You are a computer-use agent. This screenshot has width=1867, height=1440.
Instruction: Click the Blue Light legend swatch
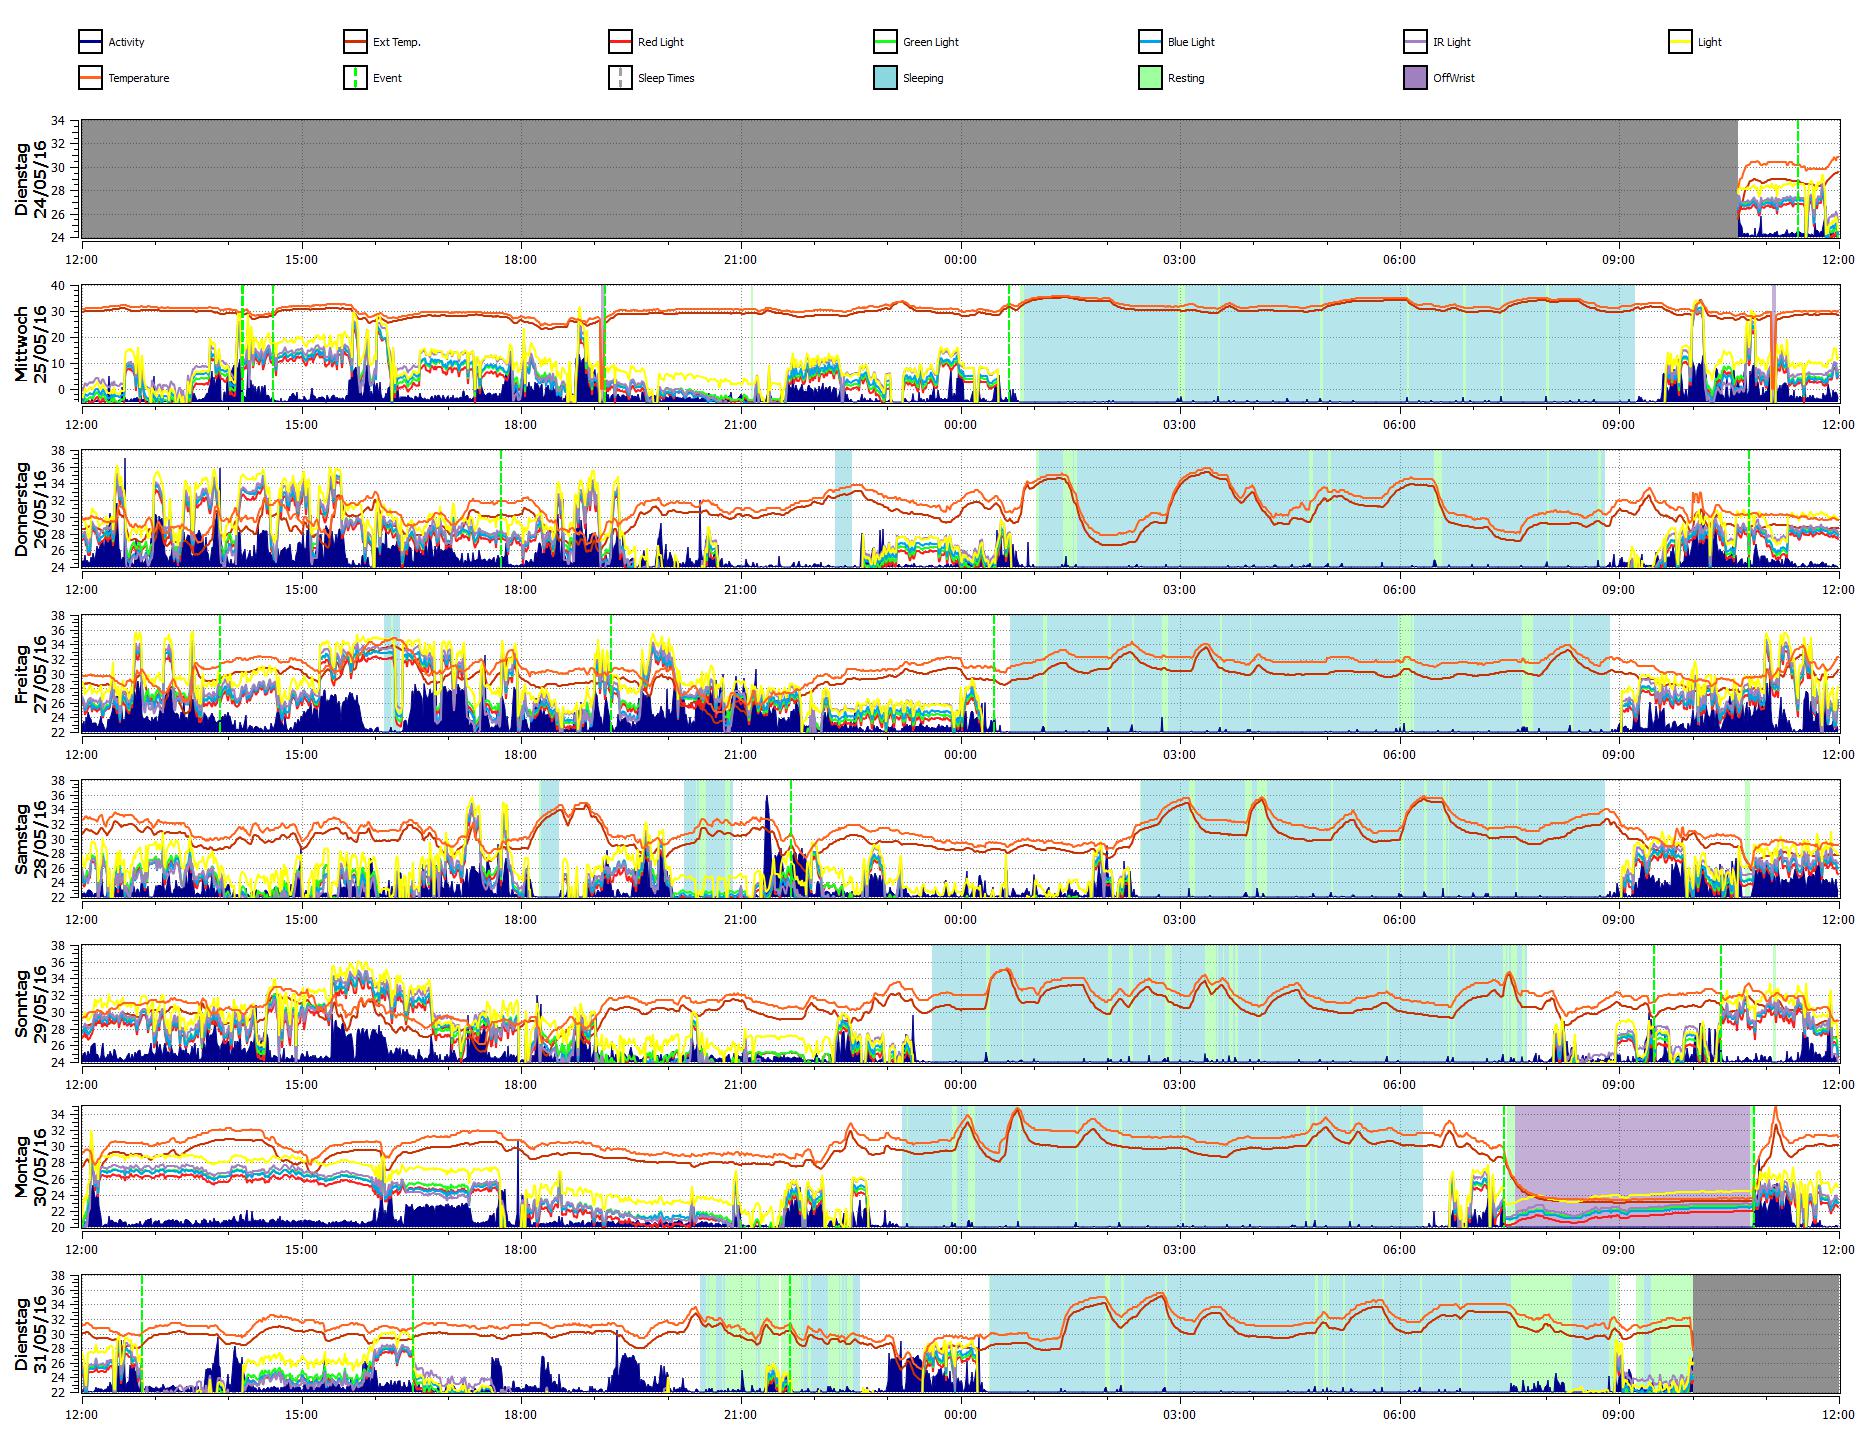1151,42
